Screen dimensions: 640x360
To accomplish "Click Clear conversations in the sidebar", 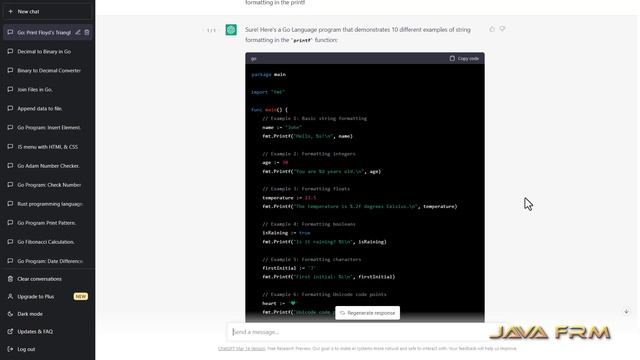I will pos(47,279).
